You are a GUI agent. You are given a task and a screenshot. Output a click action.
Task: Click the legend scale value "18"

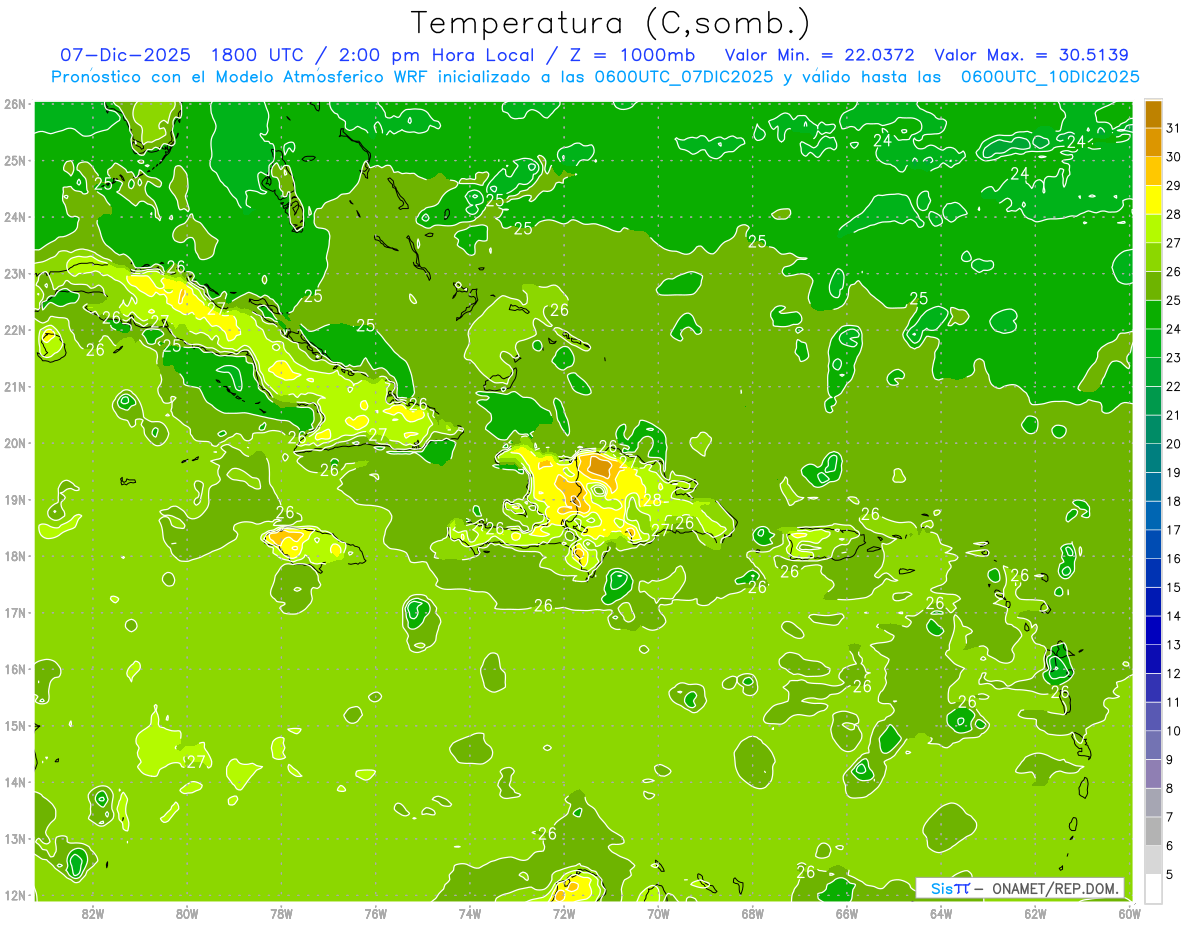pos(1174,501)
